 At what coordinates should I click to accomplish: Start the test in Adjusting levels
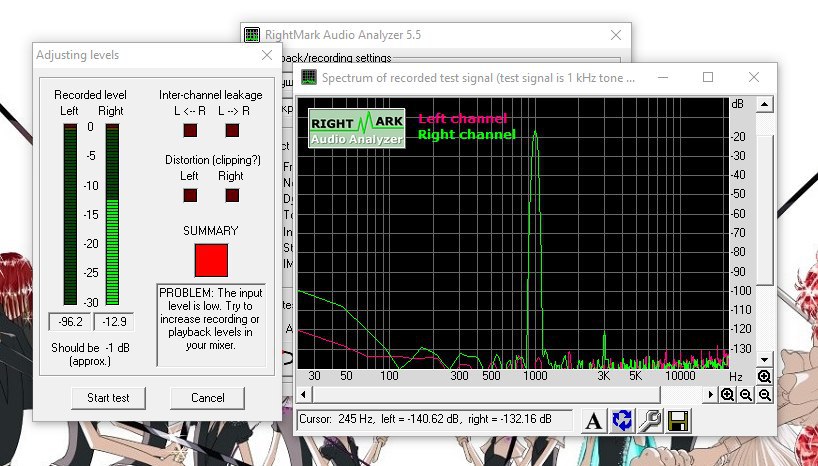108,398
